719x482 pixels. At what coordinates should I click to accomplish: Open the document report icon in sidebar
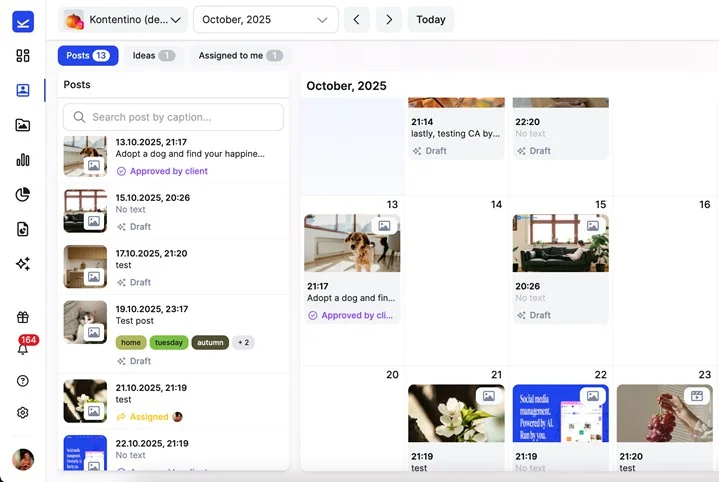(23, 229)
